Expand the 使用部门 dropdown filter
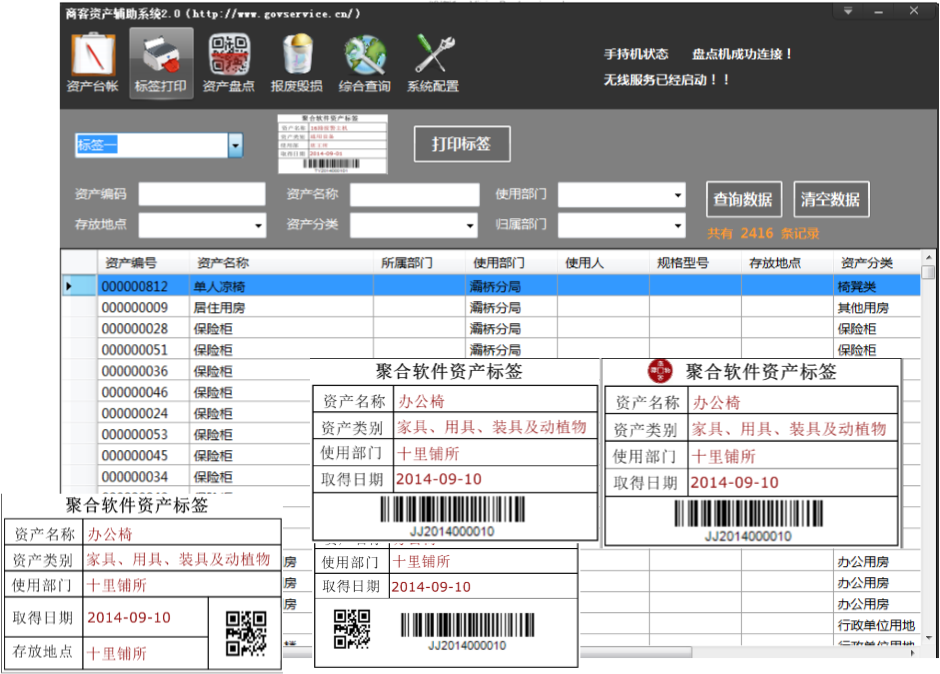The image size is (940, 674). 678,195
